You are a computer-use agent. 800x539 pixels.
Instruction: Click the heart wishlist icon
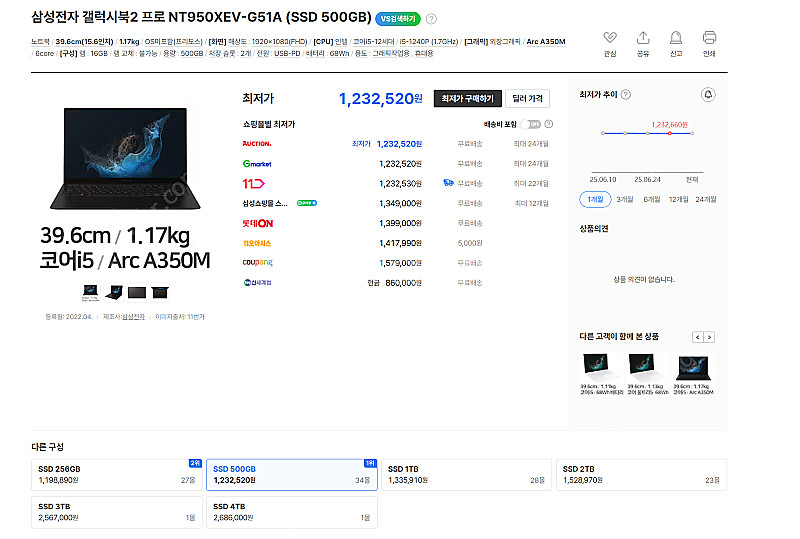coord(610,38)
